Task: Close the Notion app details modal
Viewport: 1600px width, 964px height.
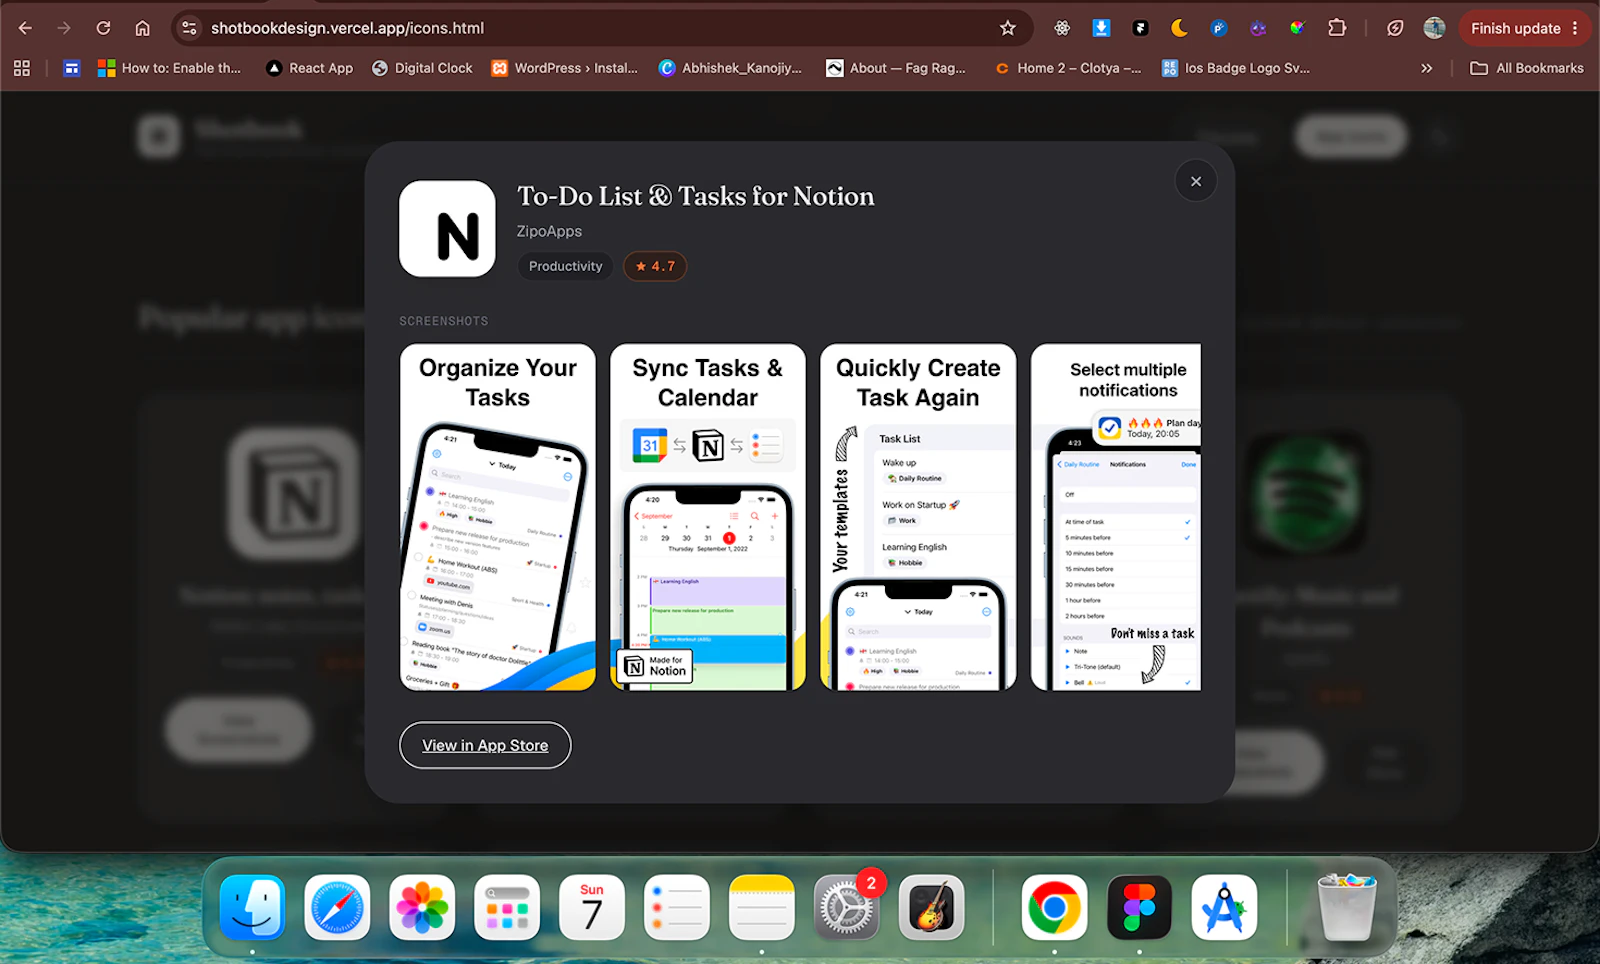Action: pyautogui.click(x=1196, y=181)
